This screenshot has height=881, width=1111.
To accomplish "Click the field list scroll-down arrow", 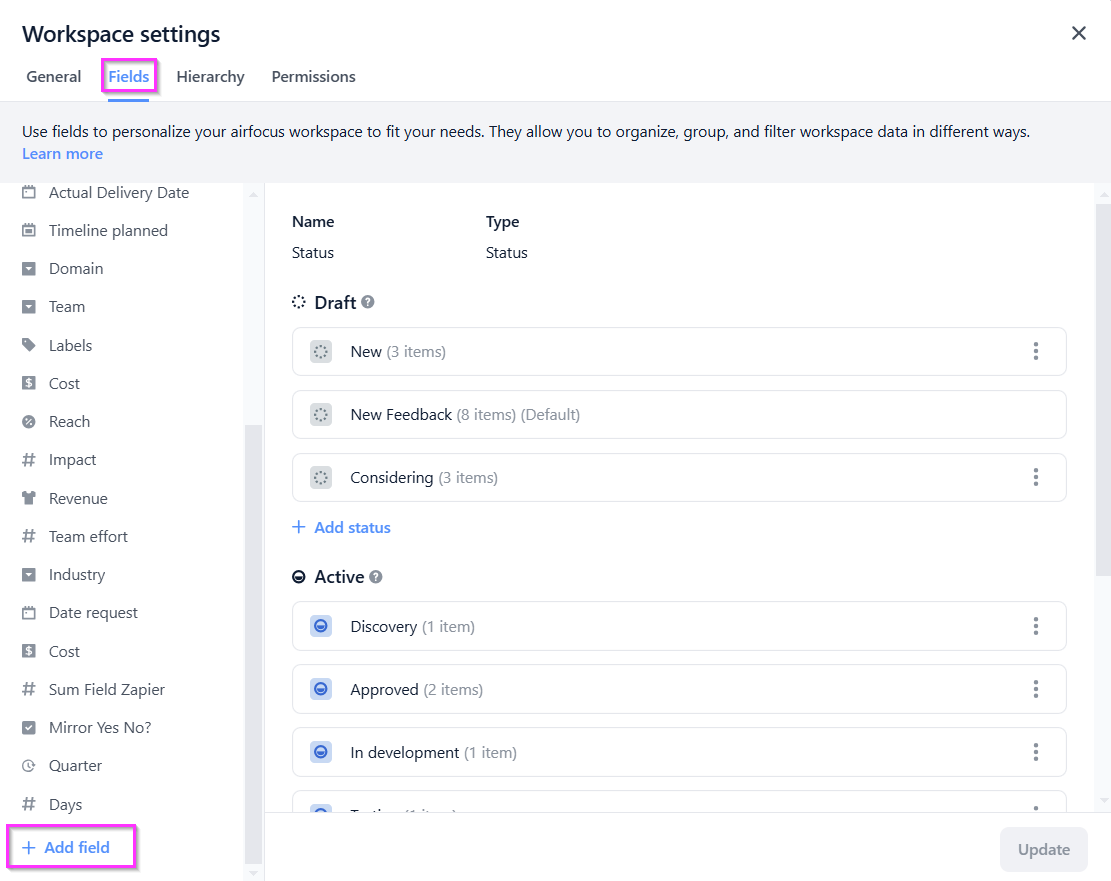I will (253, 872).
